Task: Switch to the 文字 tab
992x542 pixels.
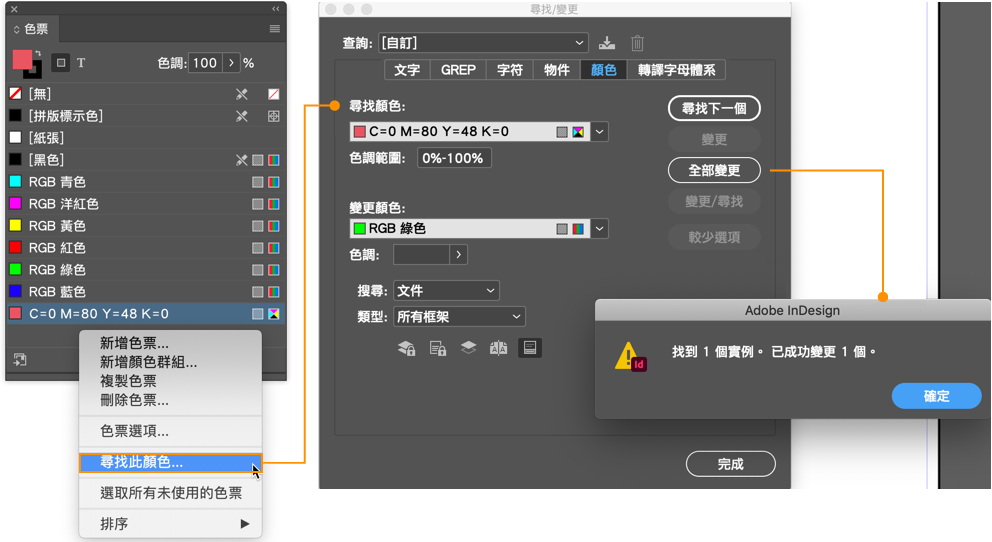Action: (x=407, y=70)
